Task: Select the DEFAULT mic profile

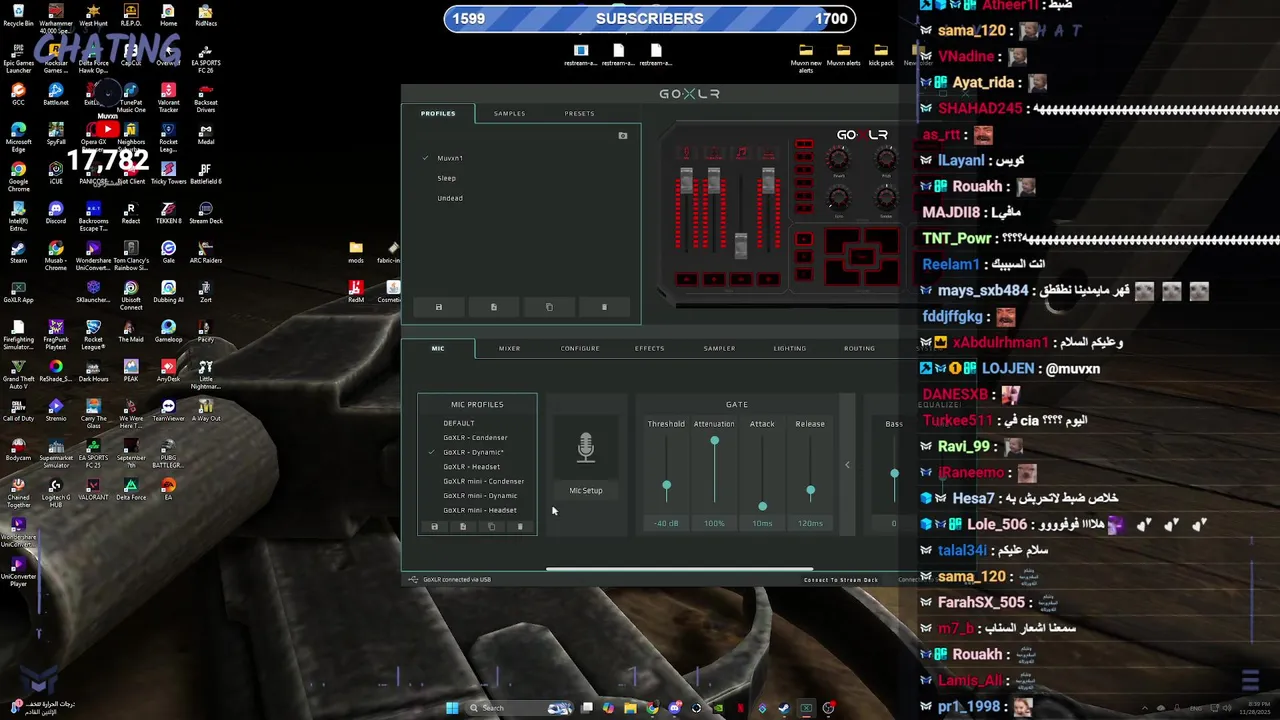Action: point(459,423)
